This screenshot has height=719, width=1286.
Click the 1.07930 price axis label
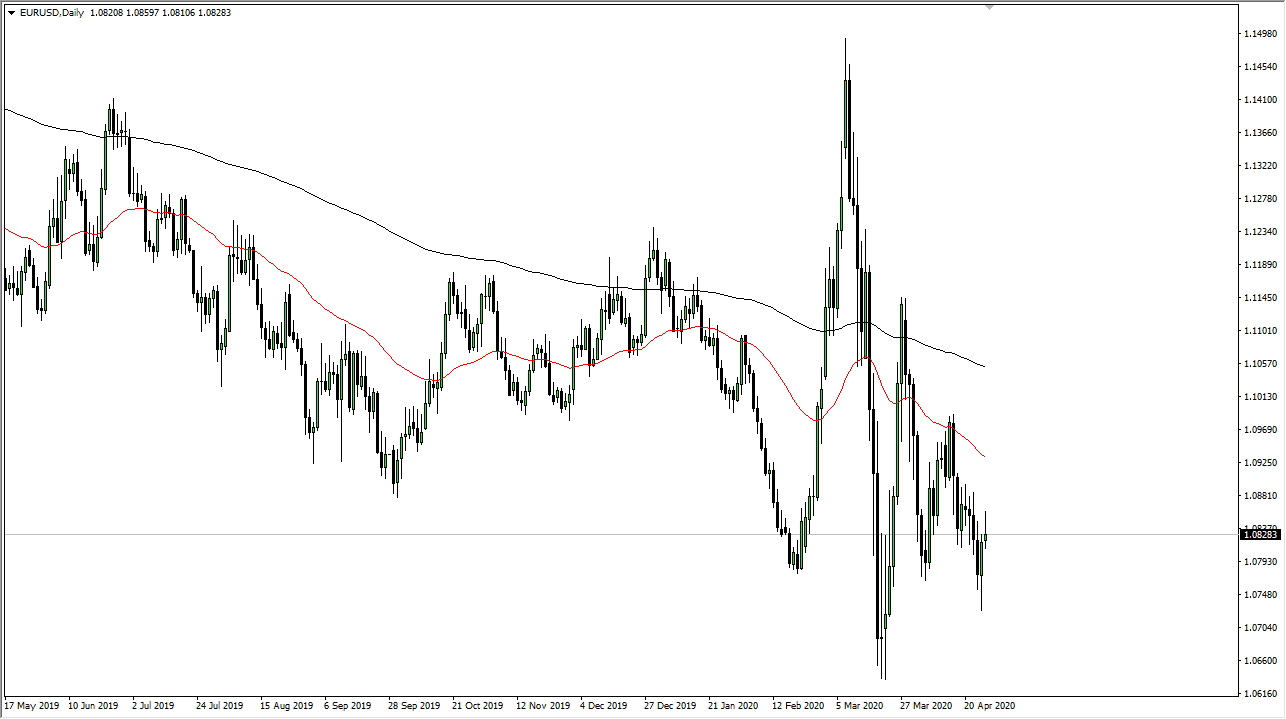point(1261,562)
